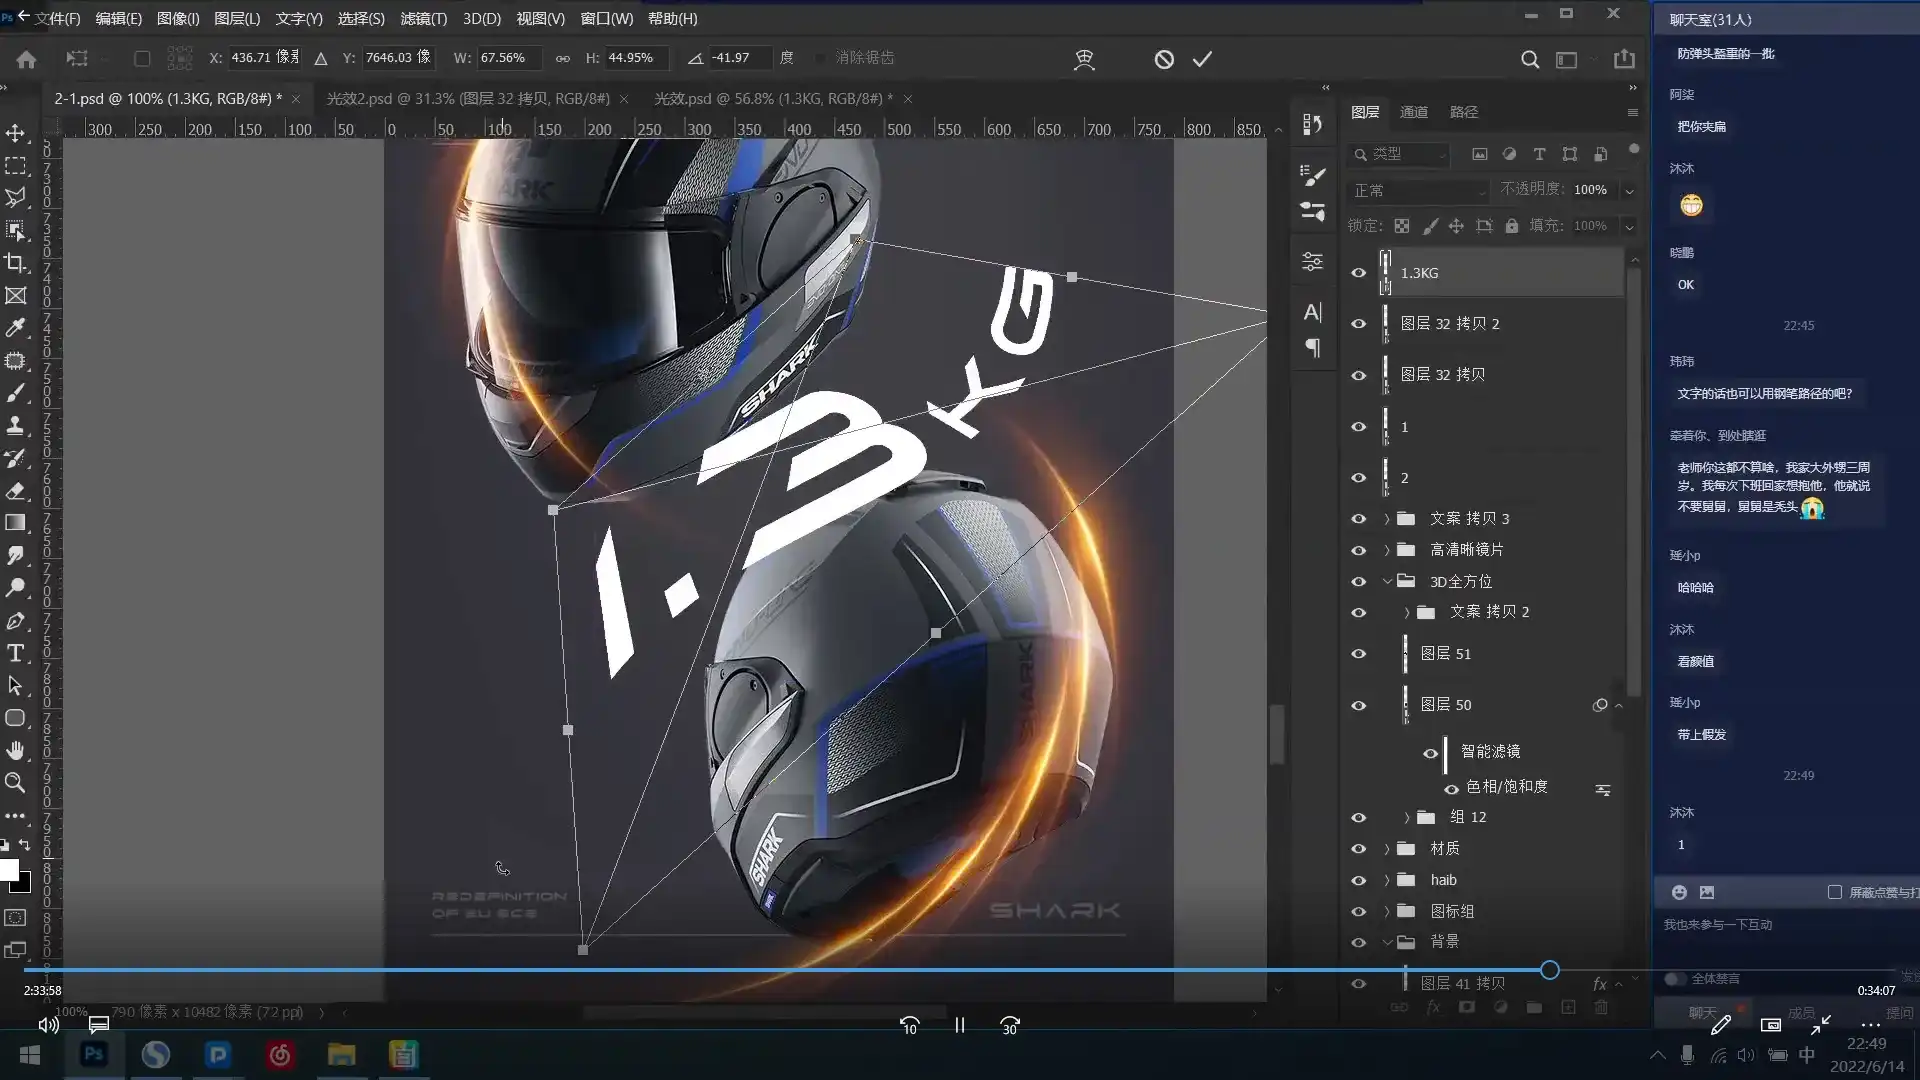Hide the 1.3KG layer
The image size is (1920, 1080).
click(x=1358, y=273)
